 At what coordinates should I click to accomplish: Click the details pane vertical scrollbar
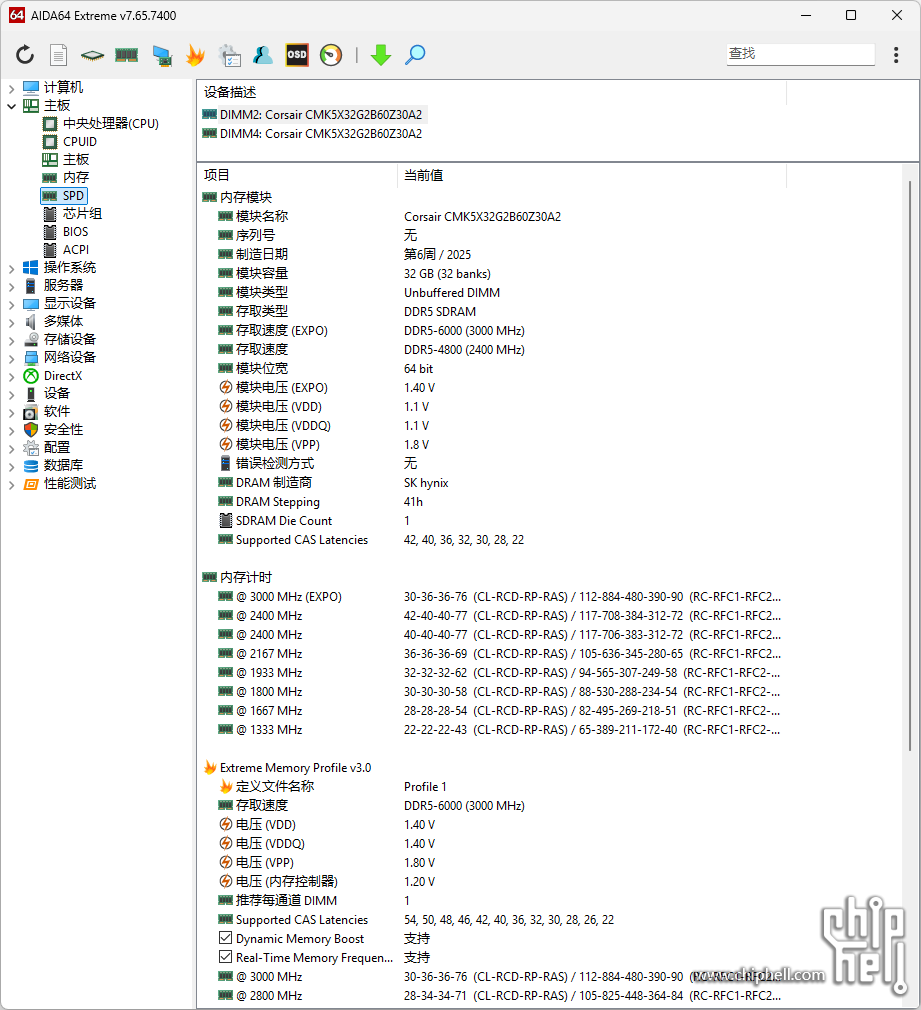tap(910, 466)
